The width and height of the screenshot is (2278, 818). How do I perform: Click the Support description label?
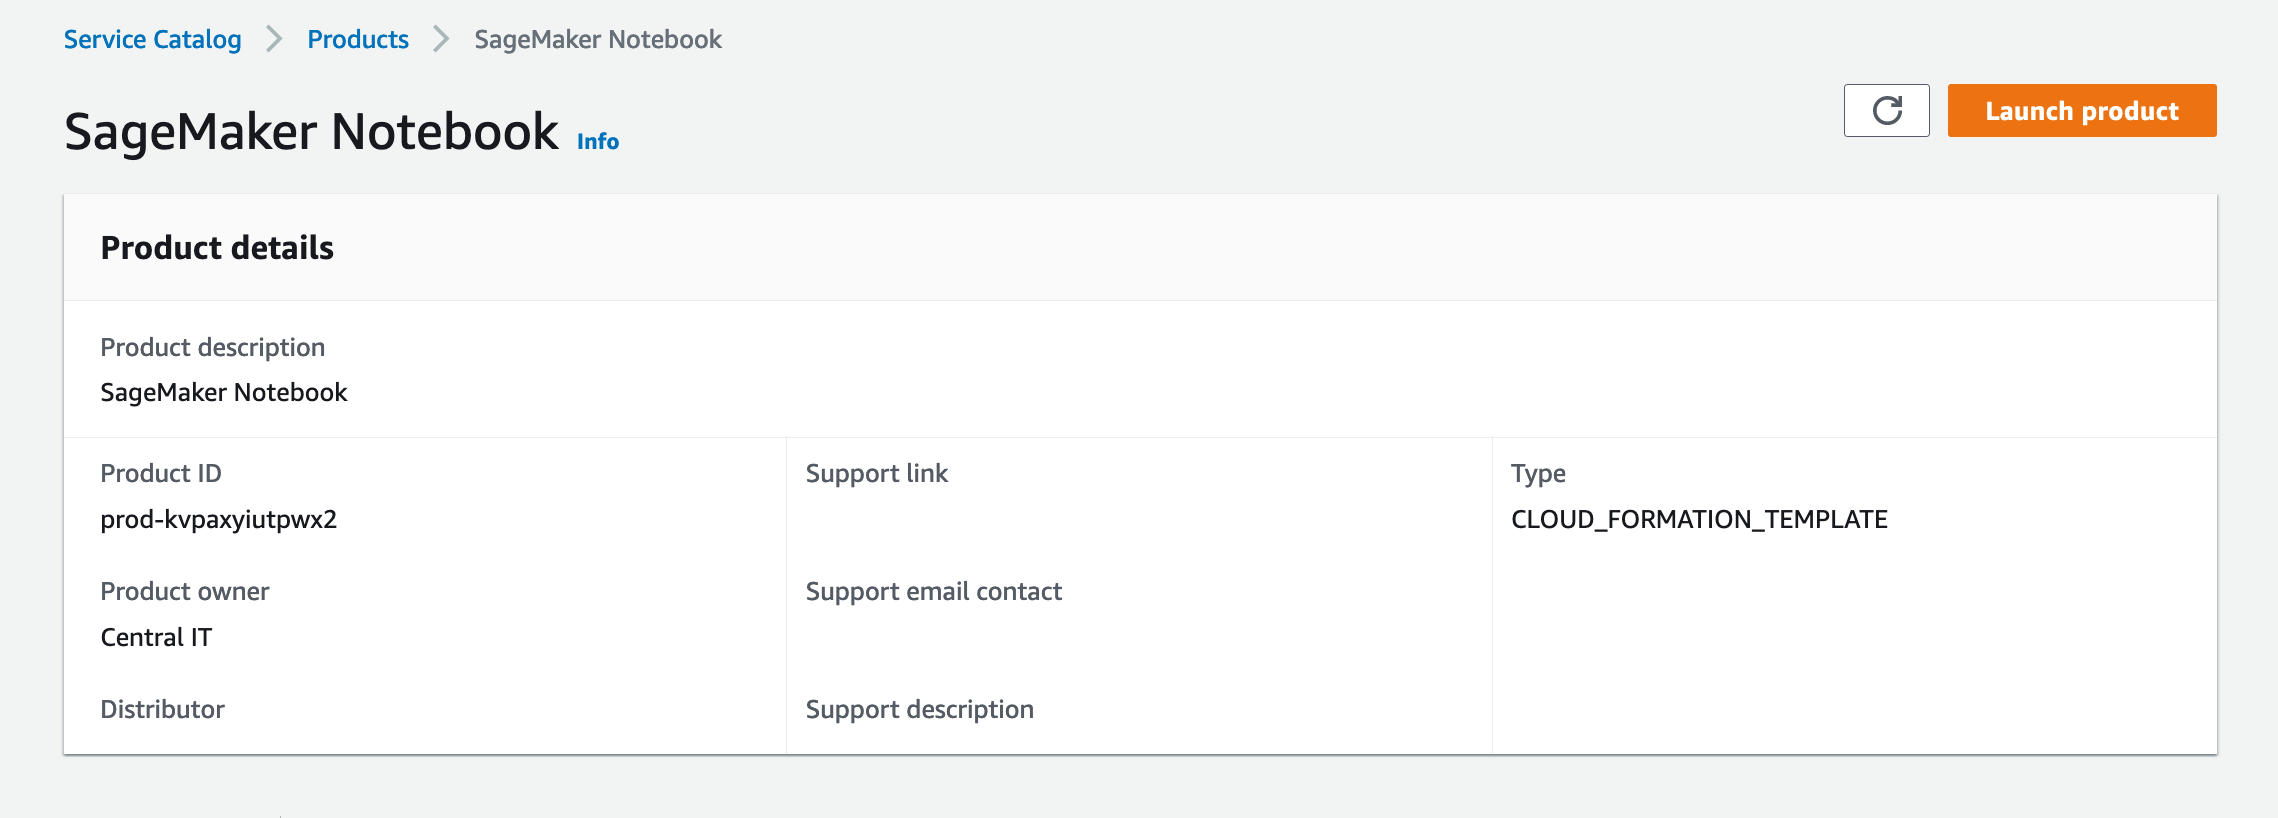coord(919,709)
